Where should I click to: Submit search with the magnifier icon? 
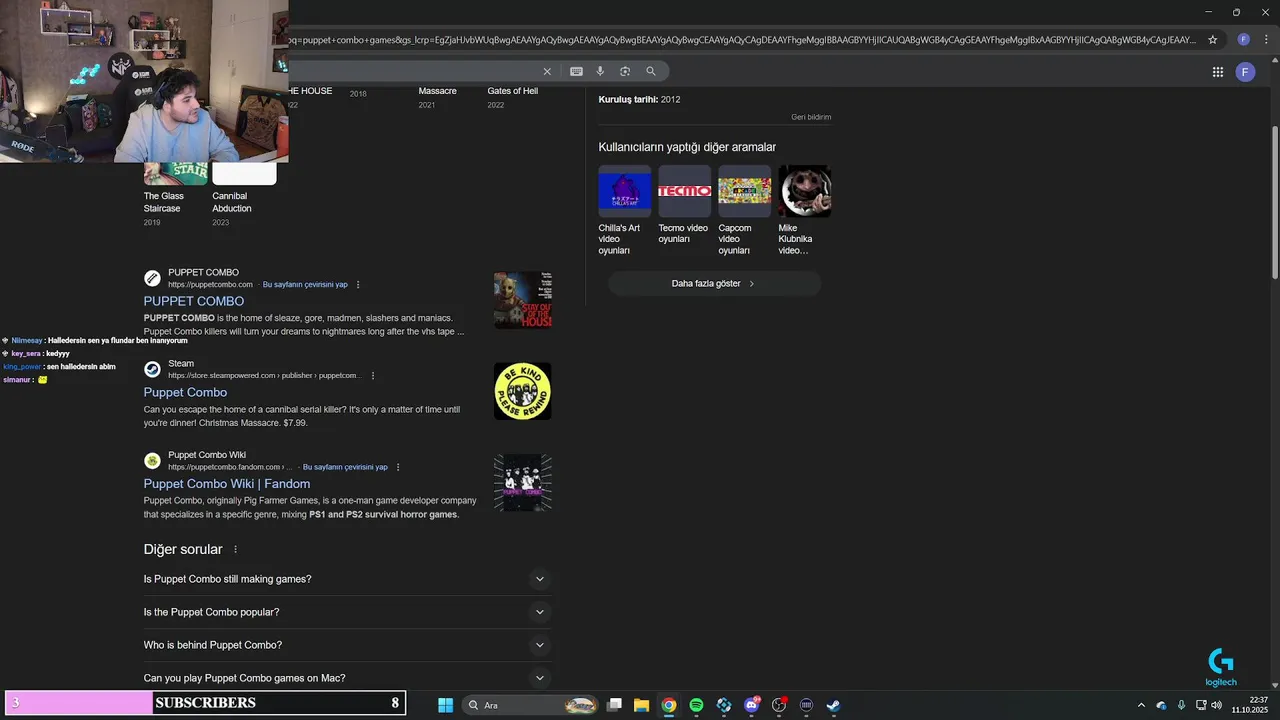coord(651,71)
